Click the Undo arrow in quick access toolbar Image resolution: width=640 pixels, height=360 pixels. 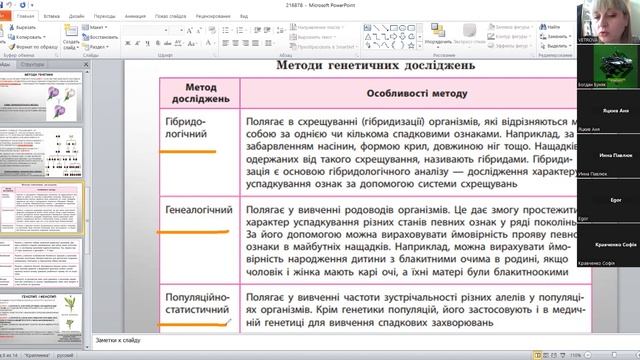pyautogui.click(x=9, y=5)
